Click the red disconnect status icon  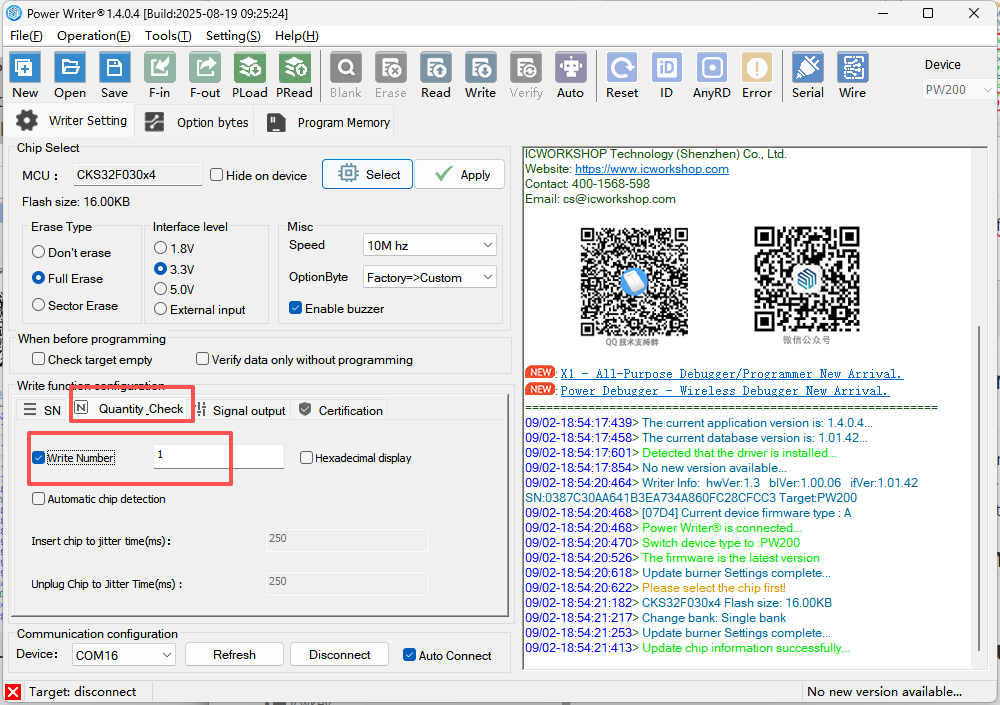click(x=13, y=692)
